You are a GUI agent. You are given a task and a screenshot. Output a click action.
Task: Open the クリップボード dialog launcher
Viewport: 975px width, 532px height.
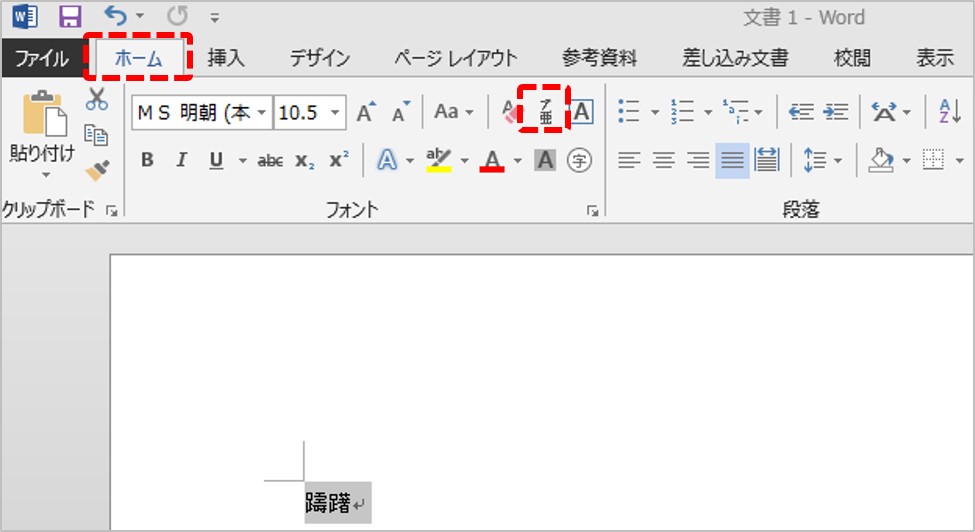[112, 212]
